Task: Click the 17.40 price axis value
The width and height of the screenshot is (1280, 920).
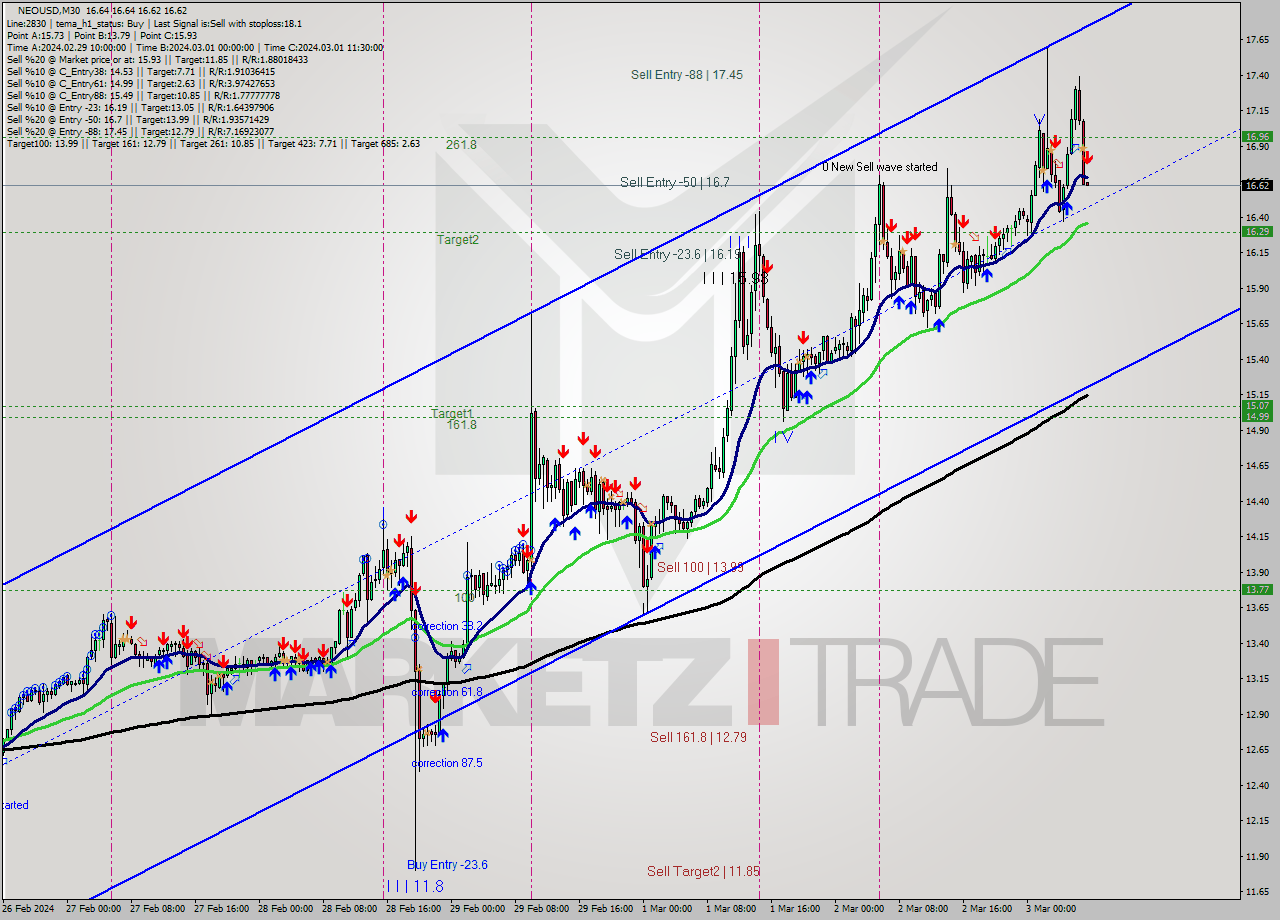Action: [x=1257, y=76]
